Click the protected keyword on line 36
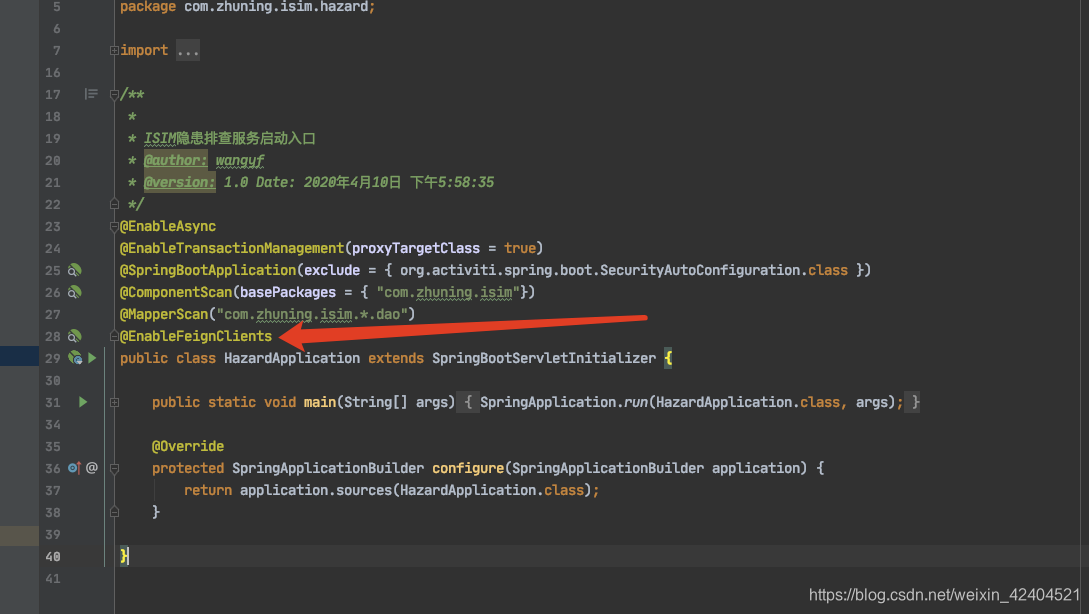The width and height of the screenshot is (1089, 614). [x=188, y=468]
